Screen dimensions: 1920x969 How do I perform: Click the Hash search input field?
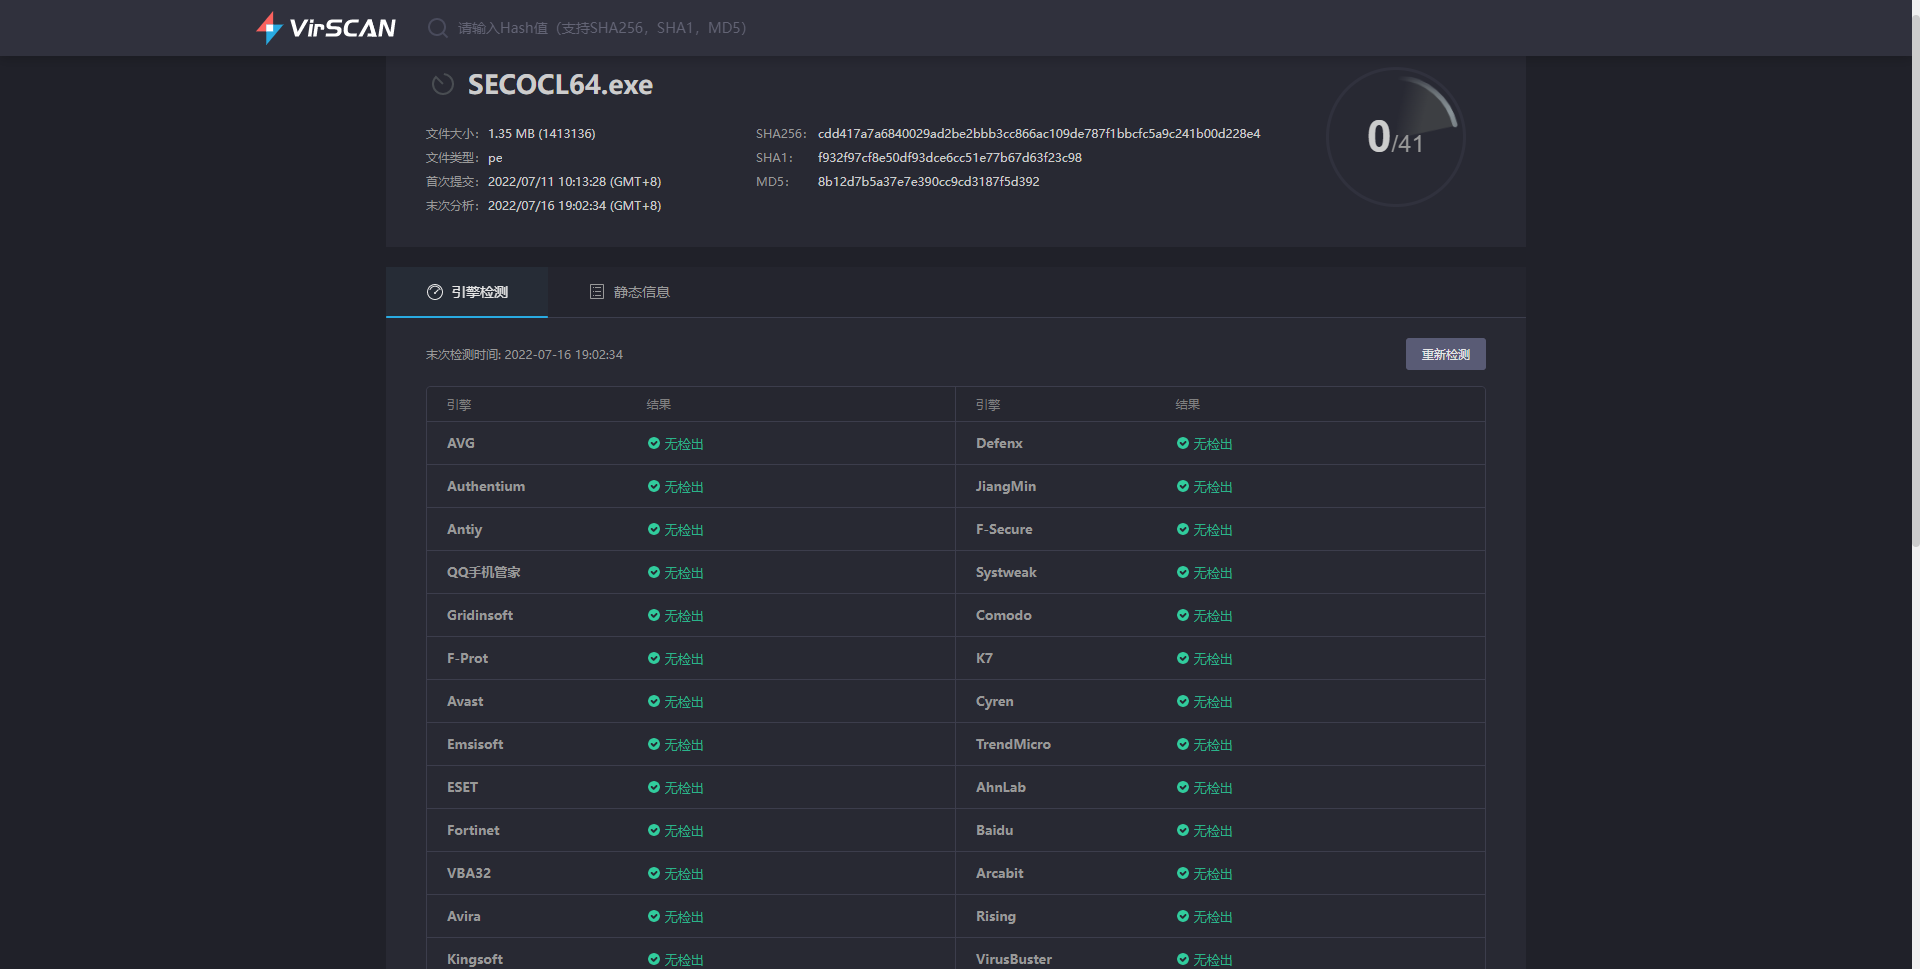(x=700, y=27)
